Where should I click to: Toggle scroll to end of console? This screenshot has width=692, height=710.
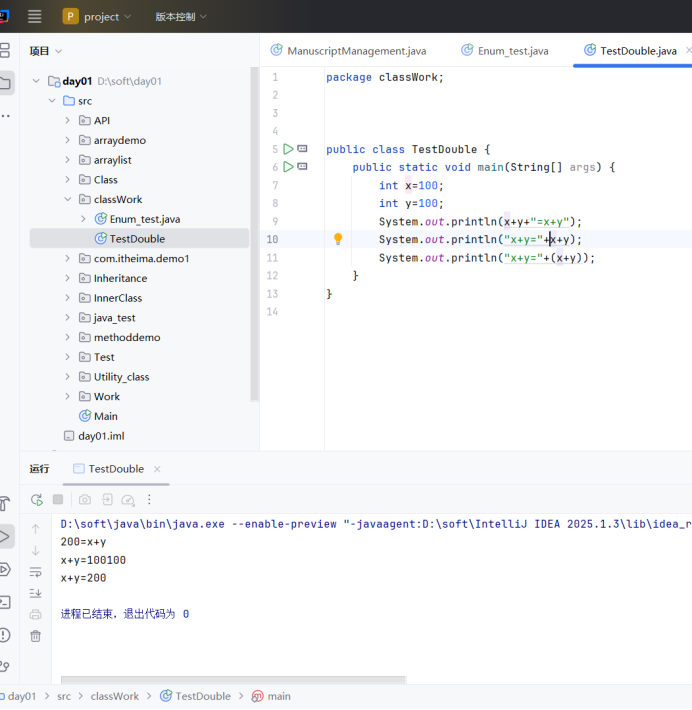36,593
